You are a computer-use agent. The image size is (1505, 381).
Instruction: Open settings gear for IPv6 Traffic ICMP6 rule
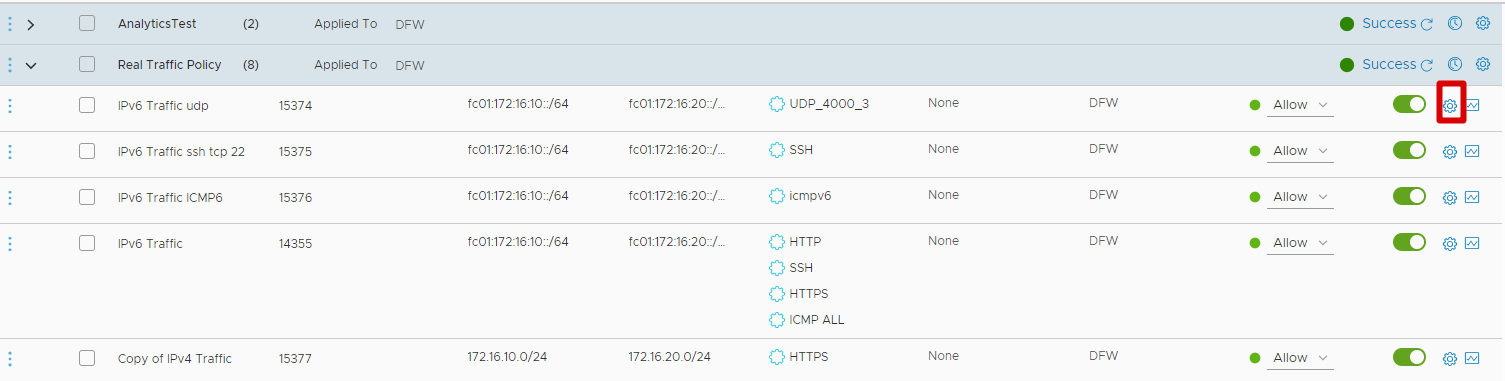click(1450, 197)
